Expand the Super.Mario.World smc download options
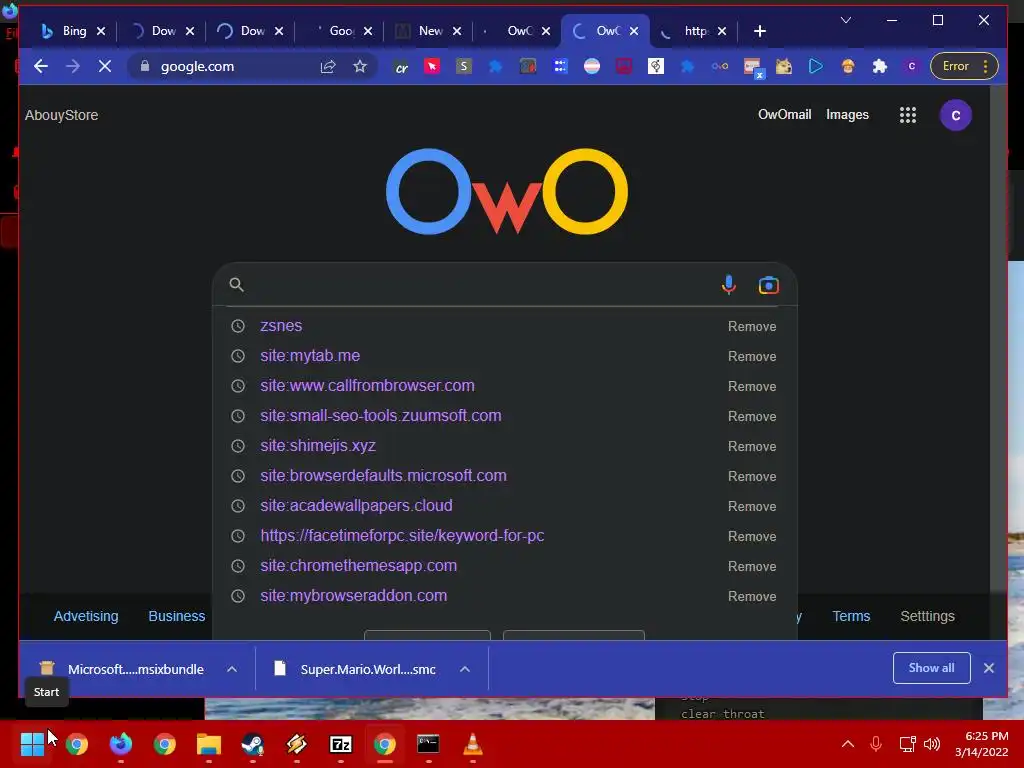Image resolution: width=1024 pixels, height=768 pixels. [465, 669]
